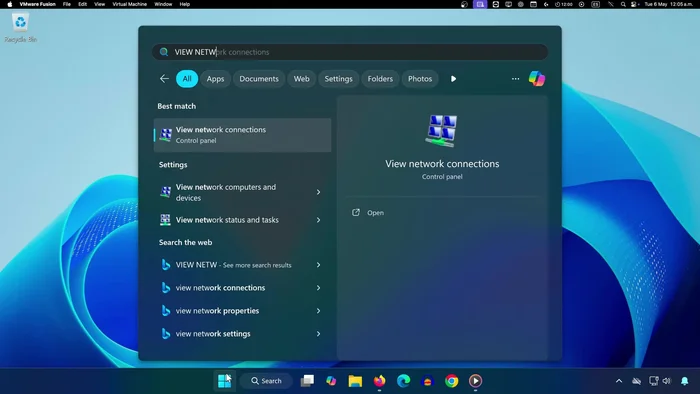Open notifications bell in system tray
The width and height of the screenshot is (700, 394).
point(684,381)
